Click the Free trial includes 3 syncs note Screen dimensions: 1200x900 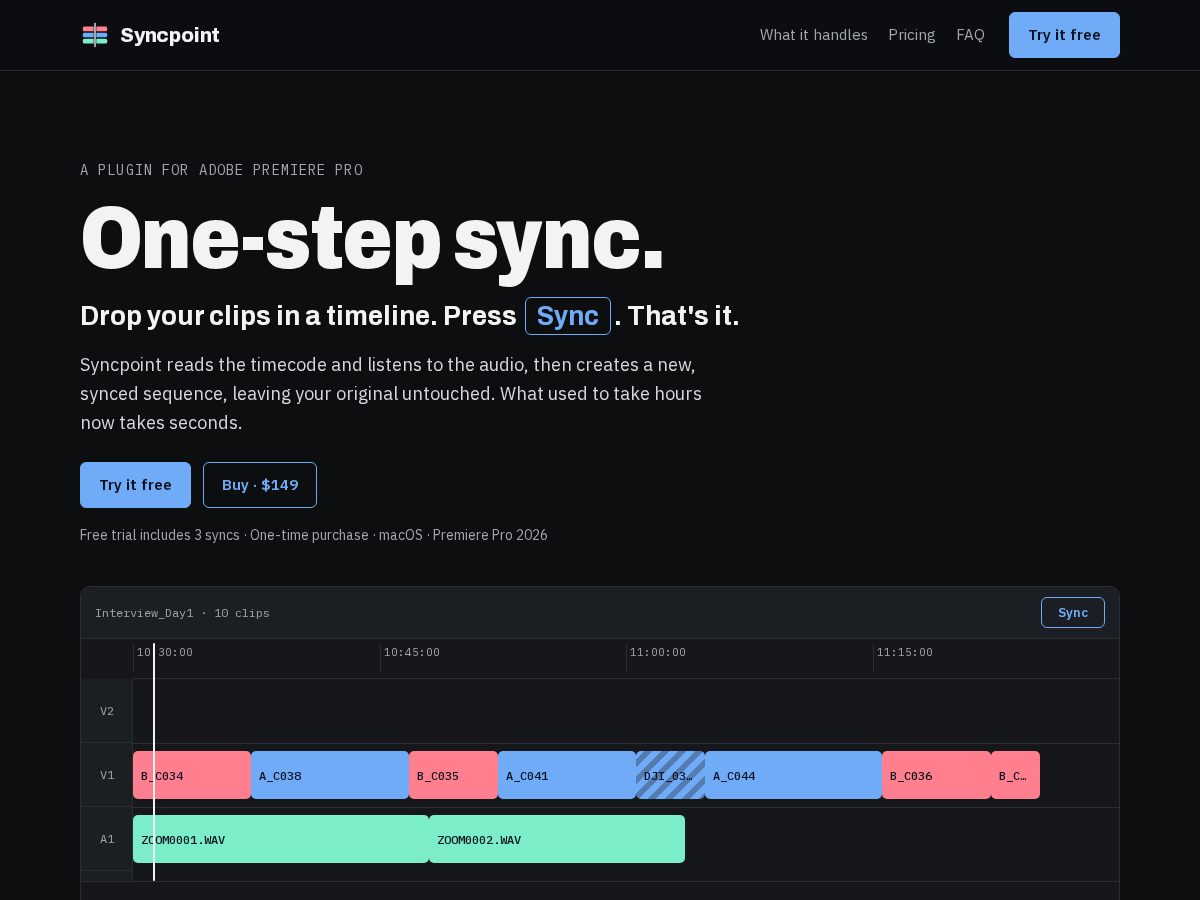(314, 535)
